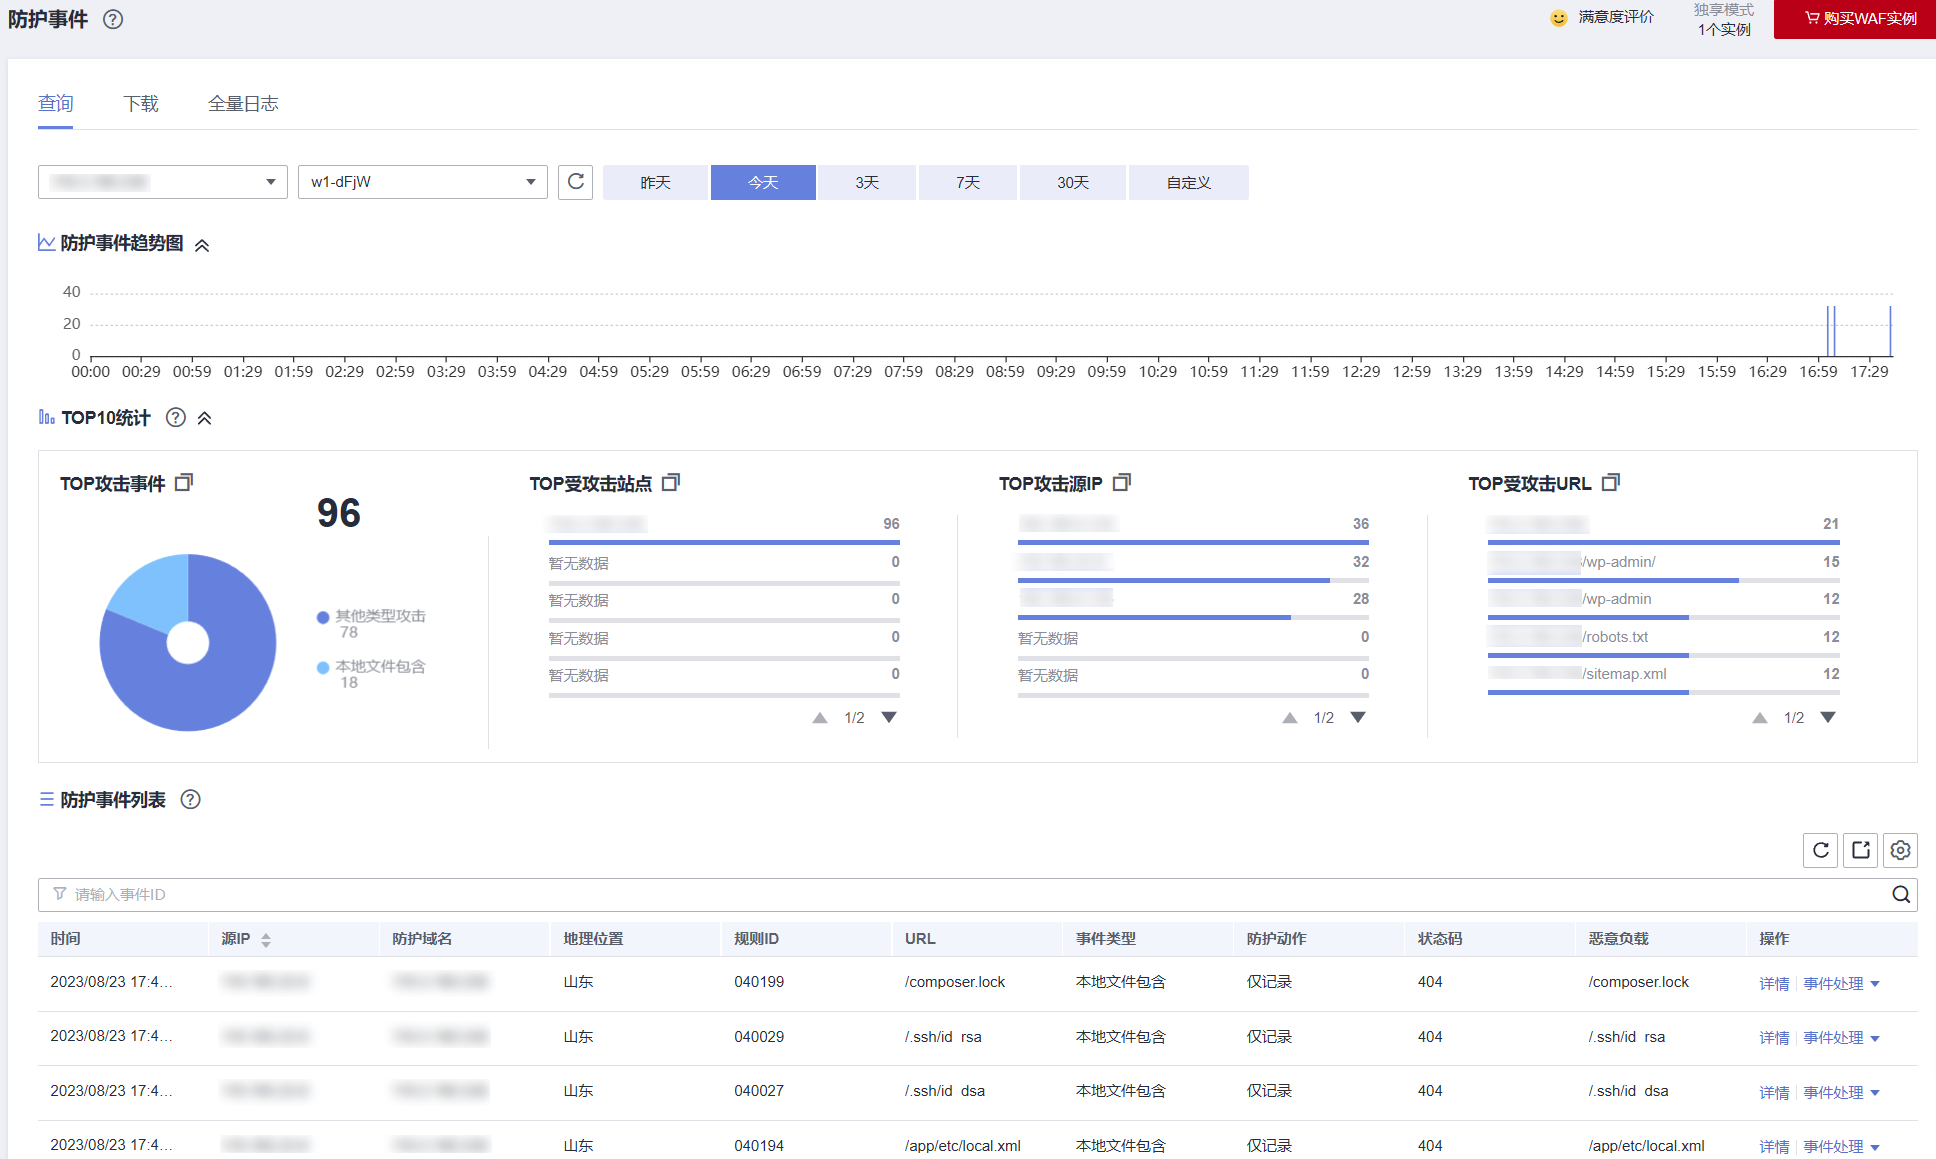Go to next page in TOP受攻击站点

[x=889, y=718]
